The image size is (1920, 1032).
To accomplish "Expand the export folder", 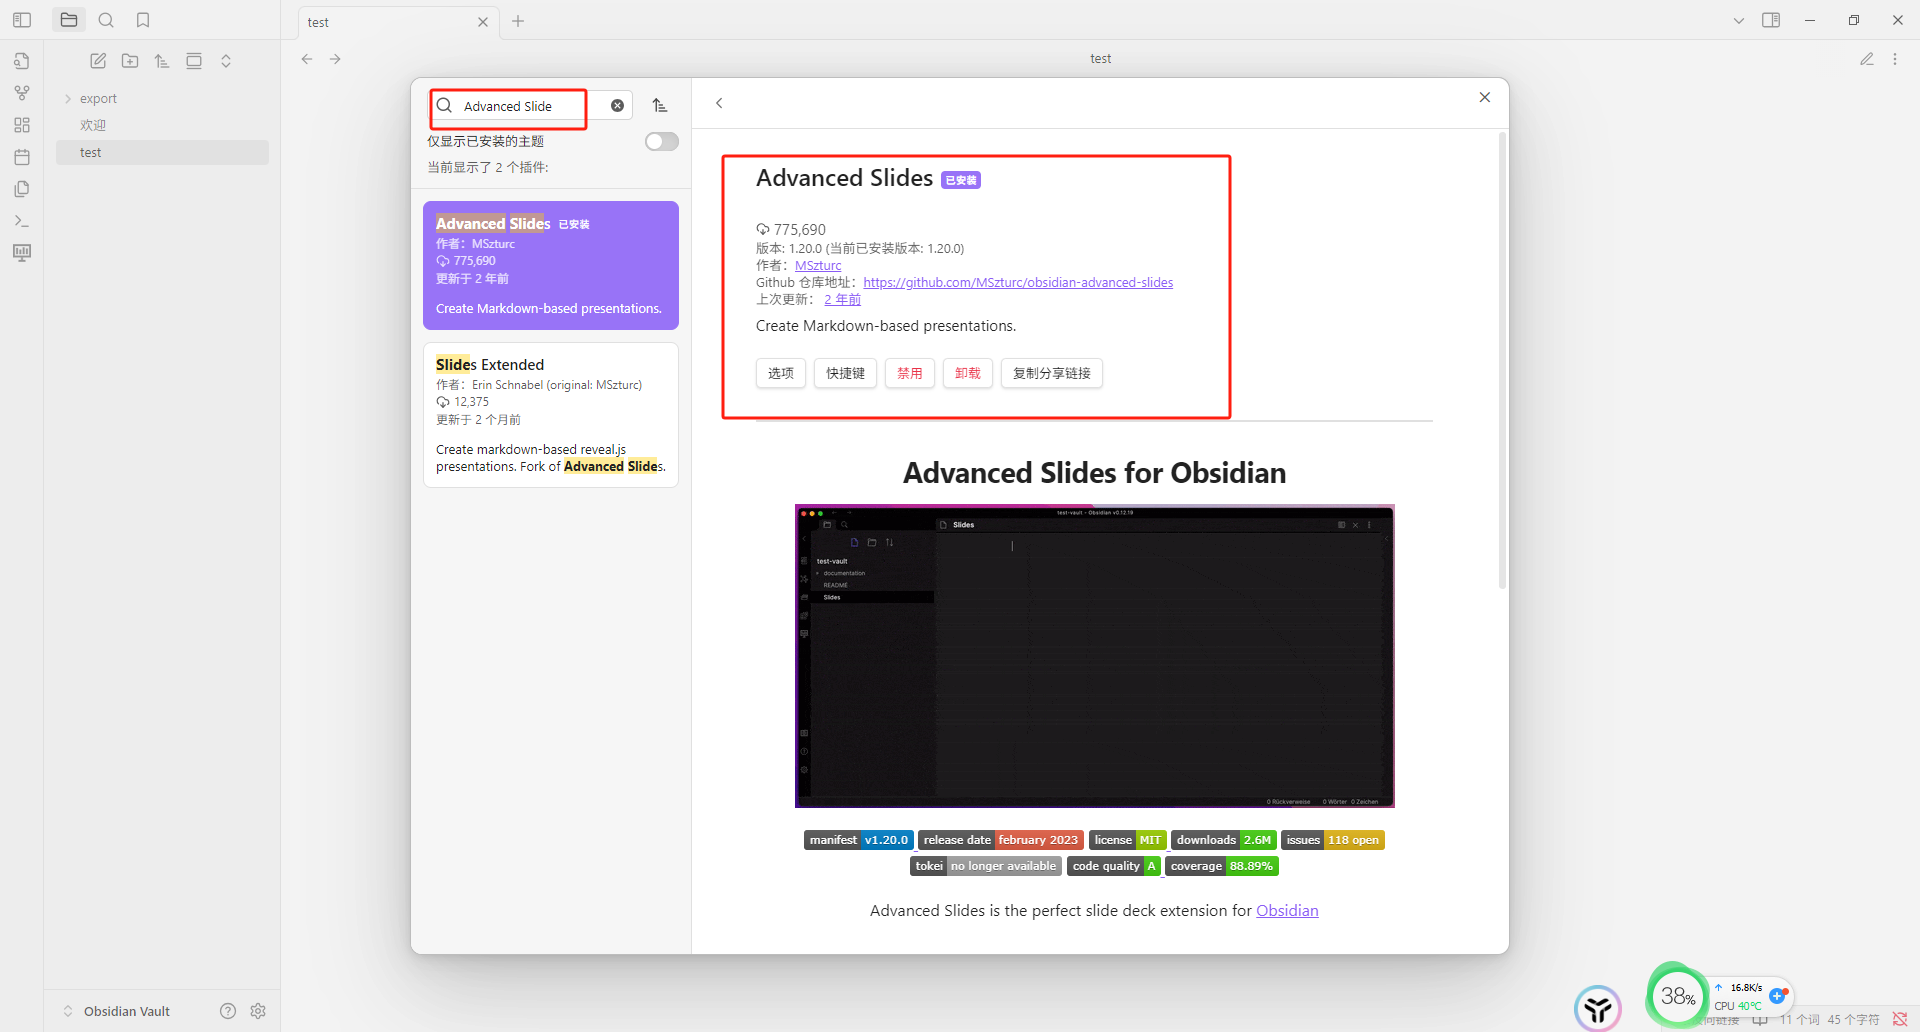I will (x=67, y=97).
